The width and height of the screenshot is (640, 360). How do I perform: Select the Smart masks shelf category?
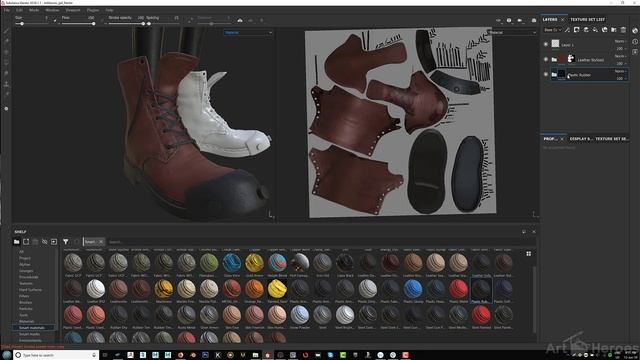[29, 334]
